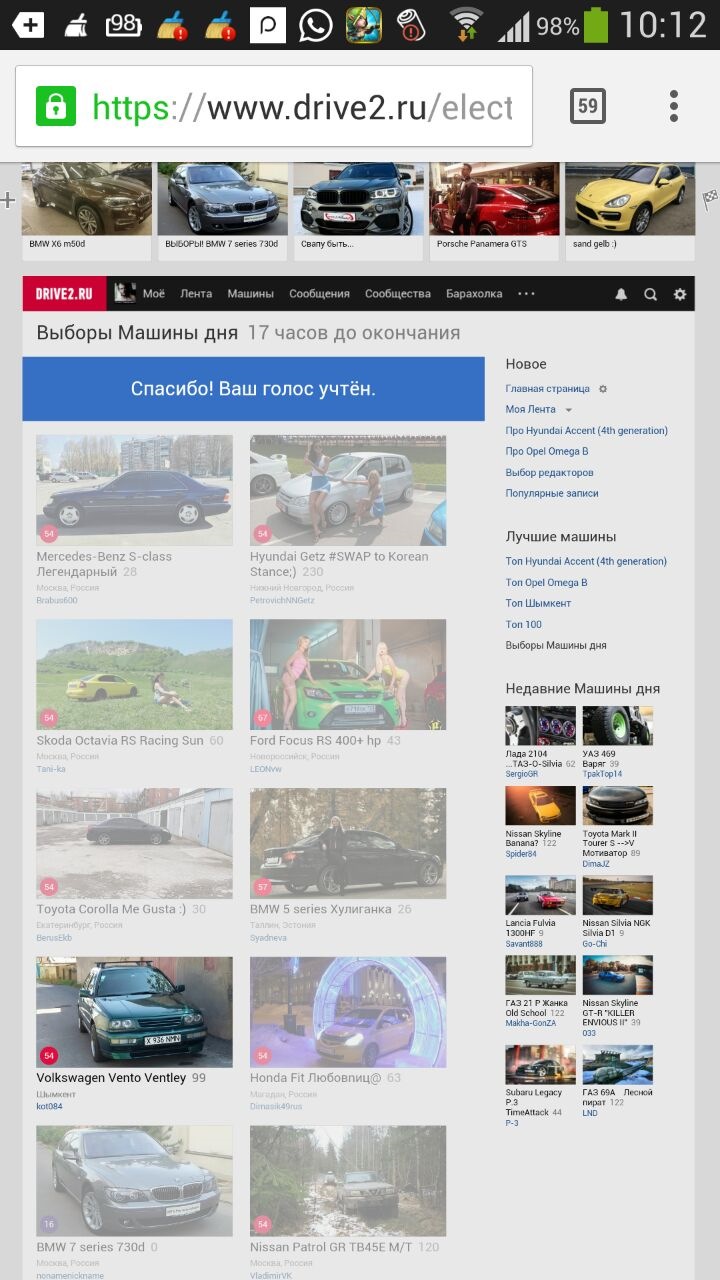720x1280 pixels.
Task: Open the Volkswagen Vento Ventley photo
Action: (x=134, y=1012)
